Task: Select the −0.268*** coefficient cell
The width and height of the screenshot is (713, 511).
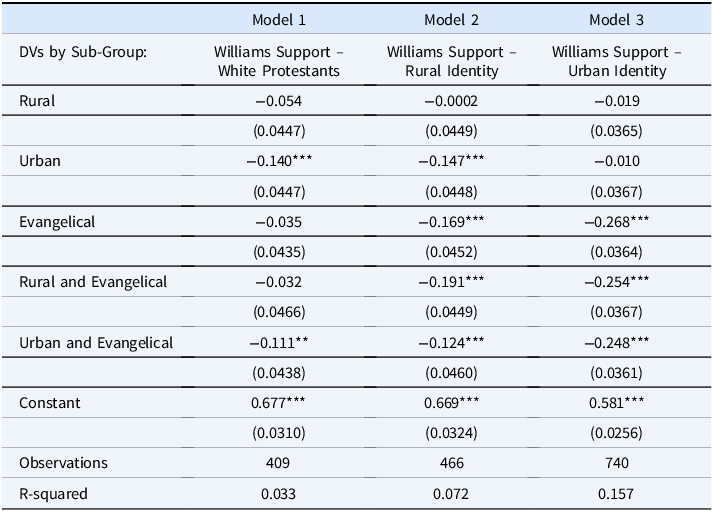Action: click(x=616, y=222)
